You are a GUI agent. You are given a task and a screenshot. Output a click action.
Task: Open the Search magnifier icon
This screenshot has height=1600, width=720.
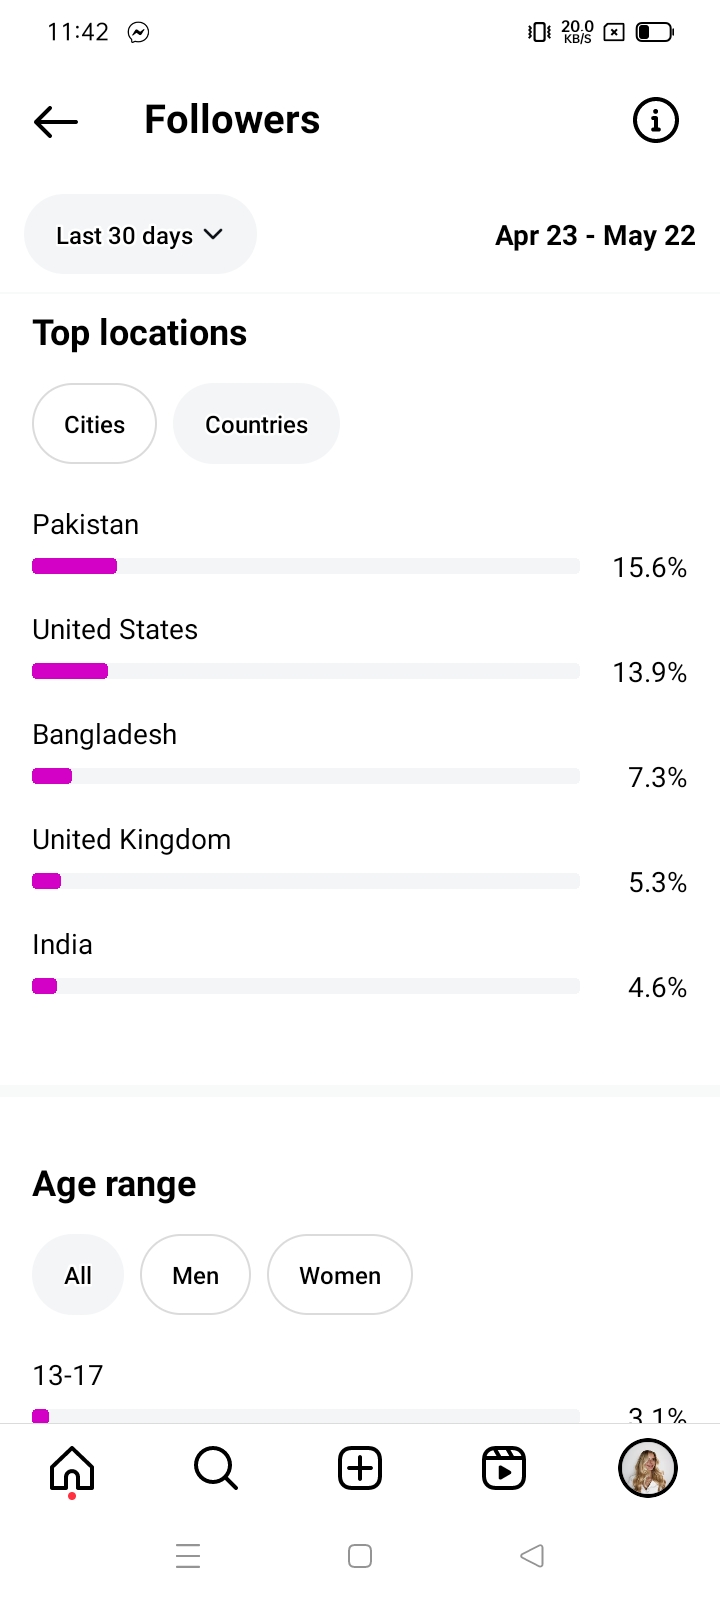(215, 1468)
